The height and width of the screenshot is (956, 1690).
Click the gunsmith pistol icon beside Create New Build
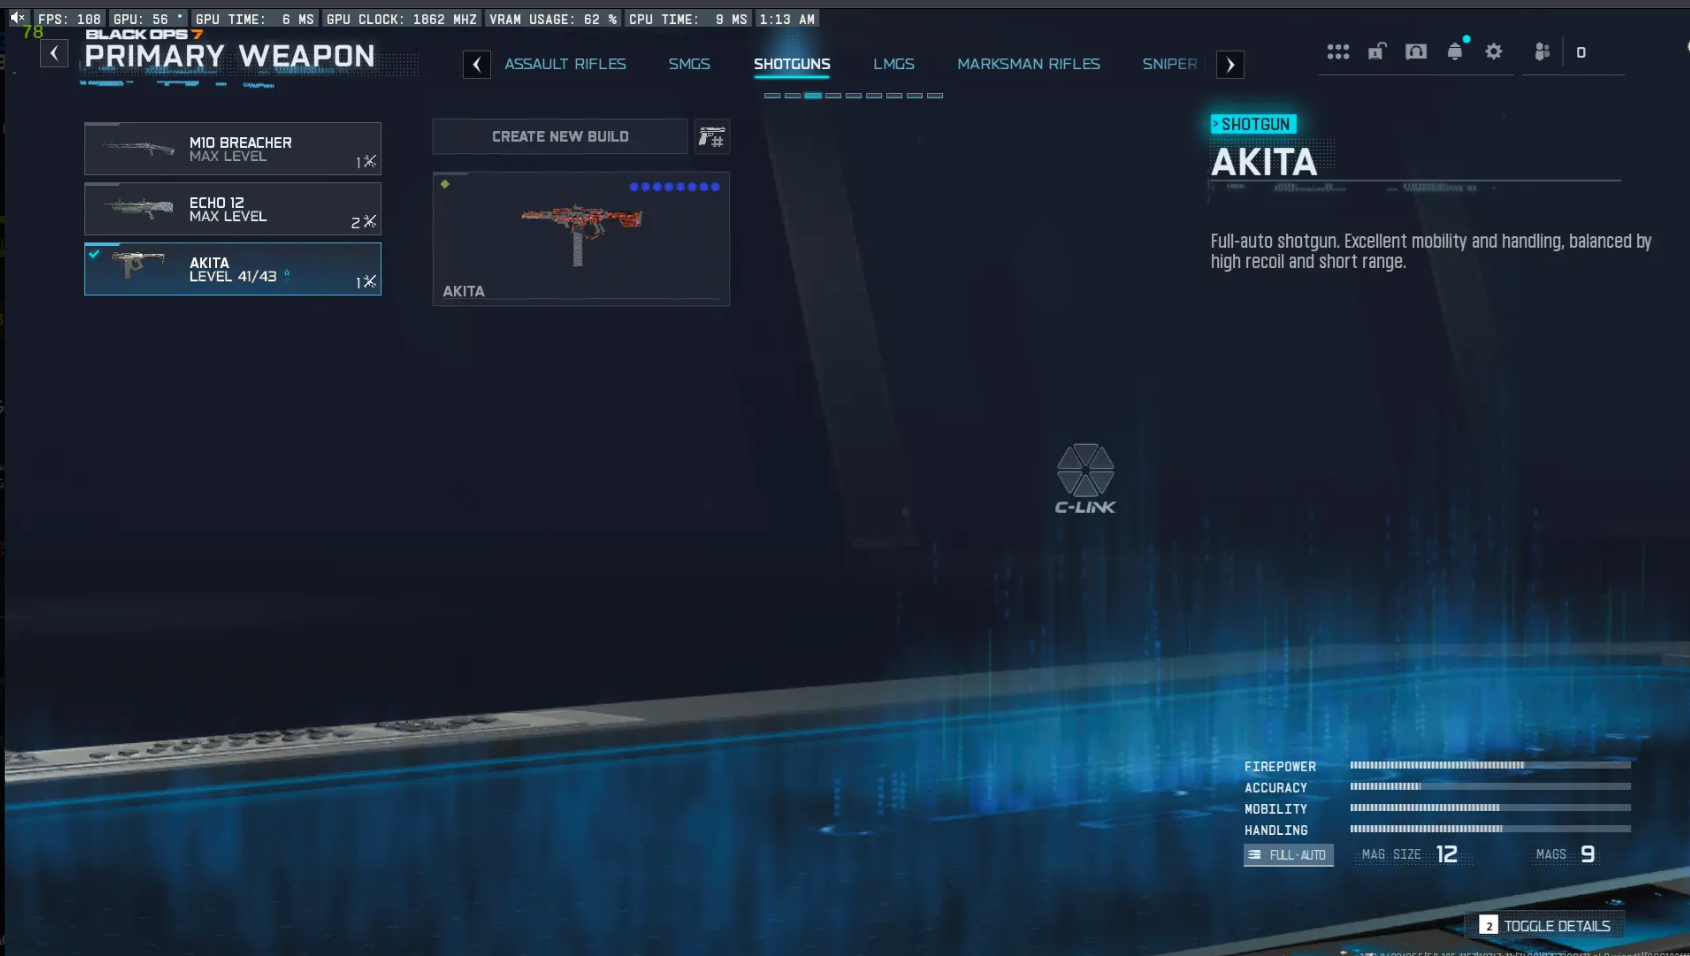click(x=712, y=137)
